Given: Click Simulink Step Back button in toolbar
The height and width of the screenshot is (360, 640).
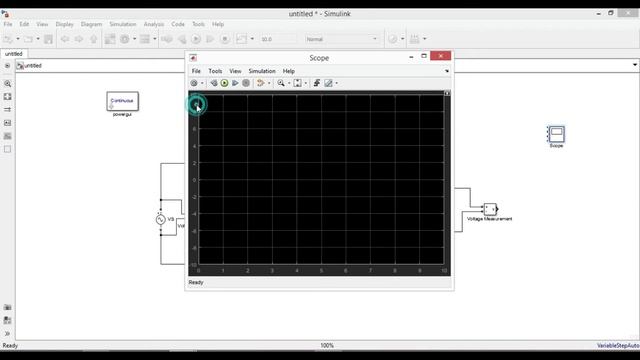Looking at the screenshot, I should tap(182, 39).
